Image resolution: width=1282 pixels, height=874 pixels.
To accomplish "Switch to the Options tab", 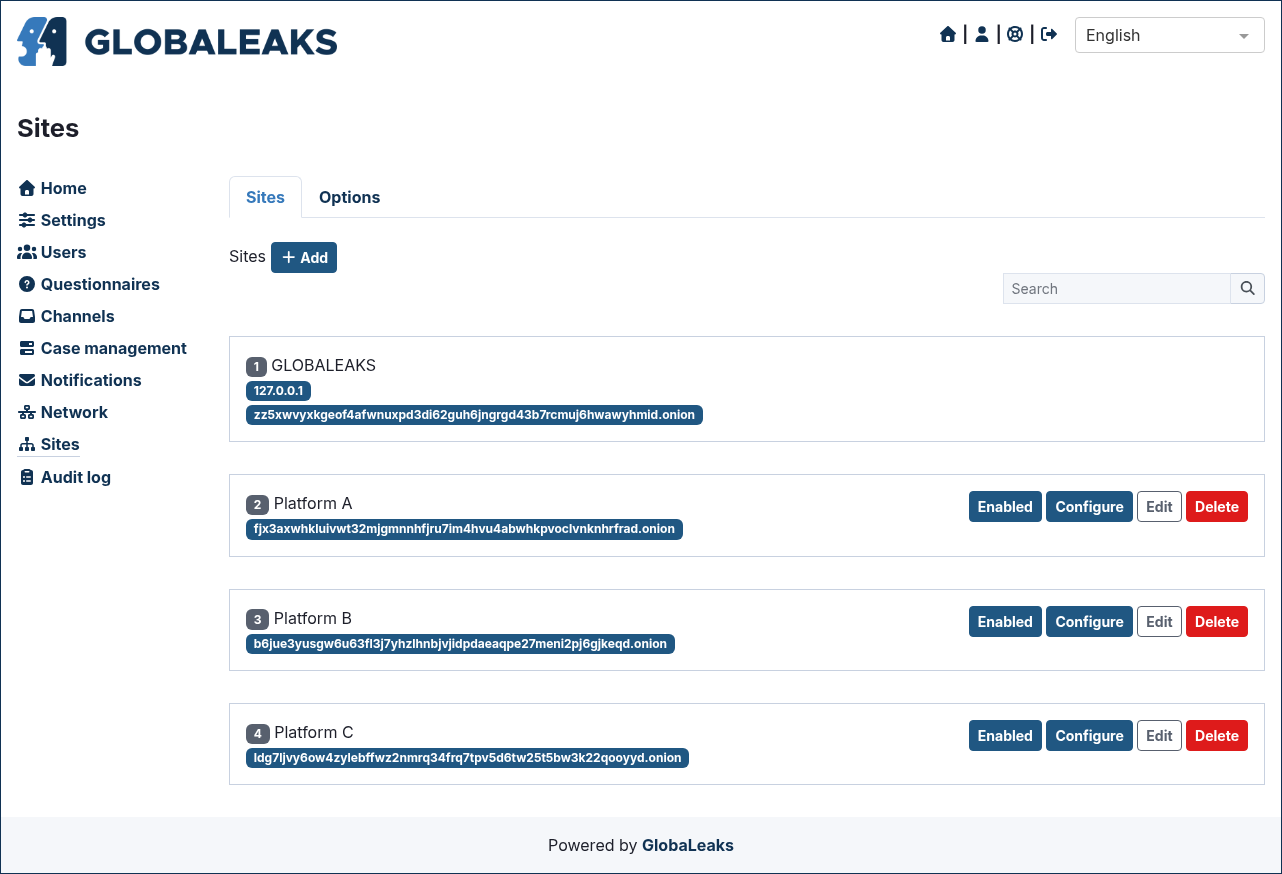I will [x=349, y=197].
